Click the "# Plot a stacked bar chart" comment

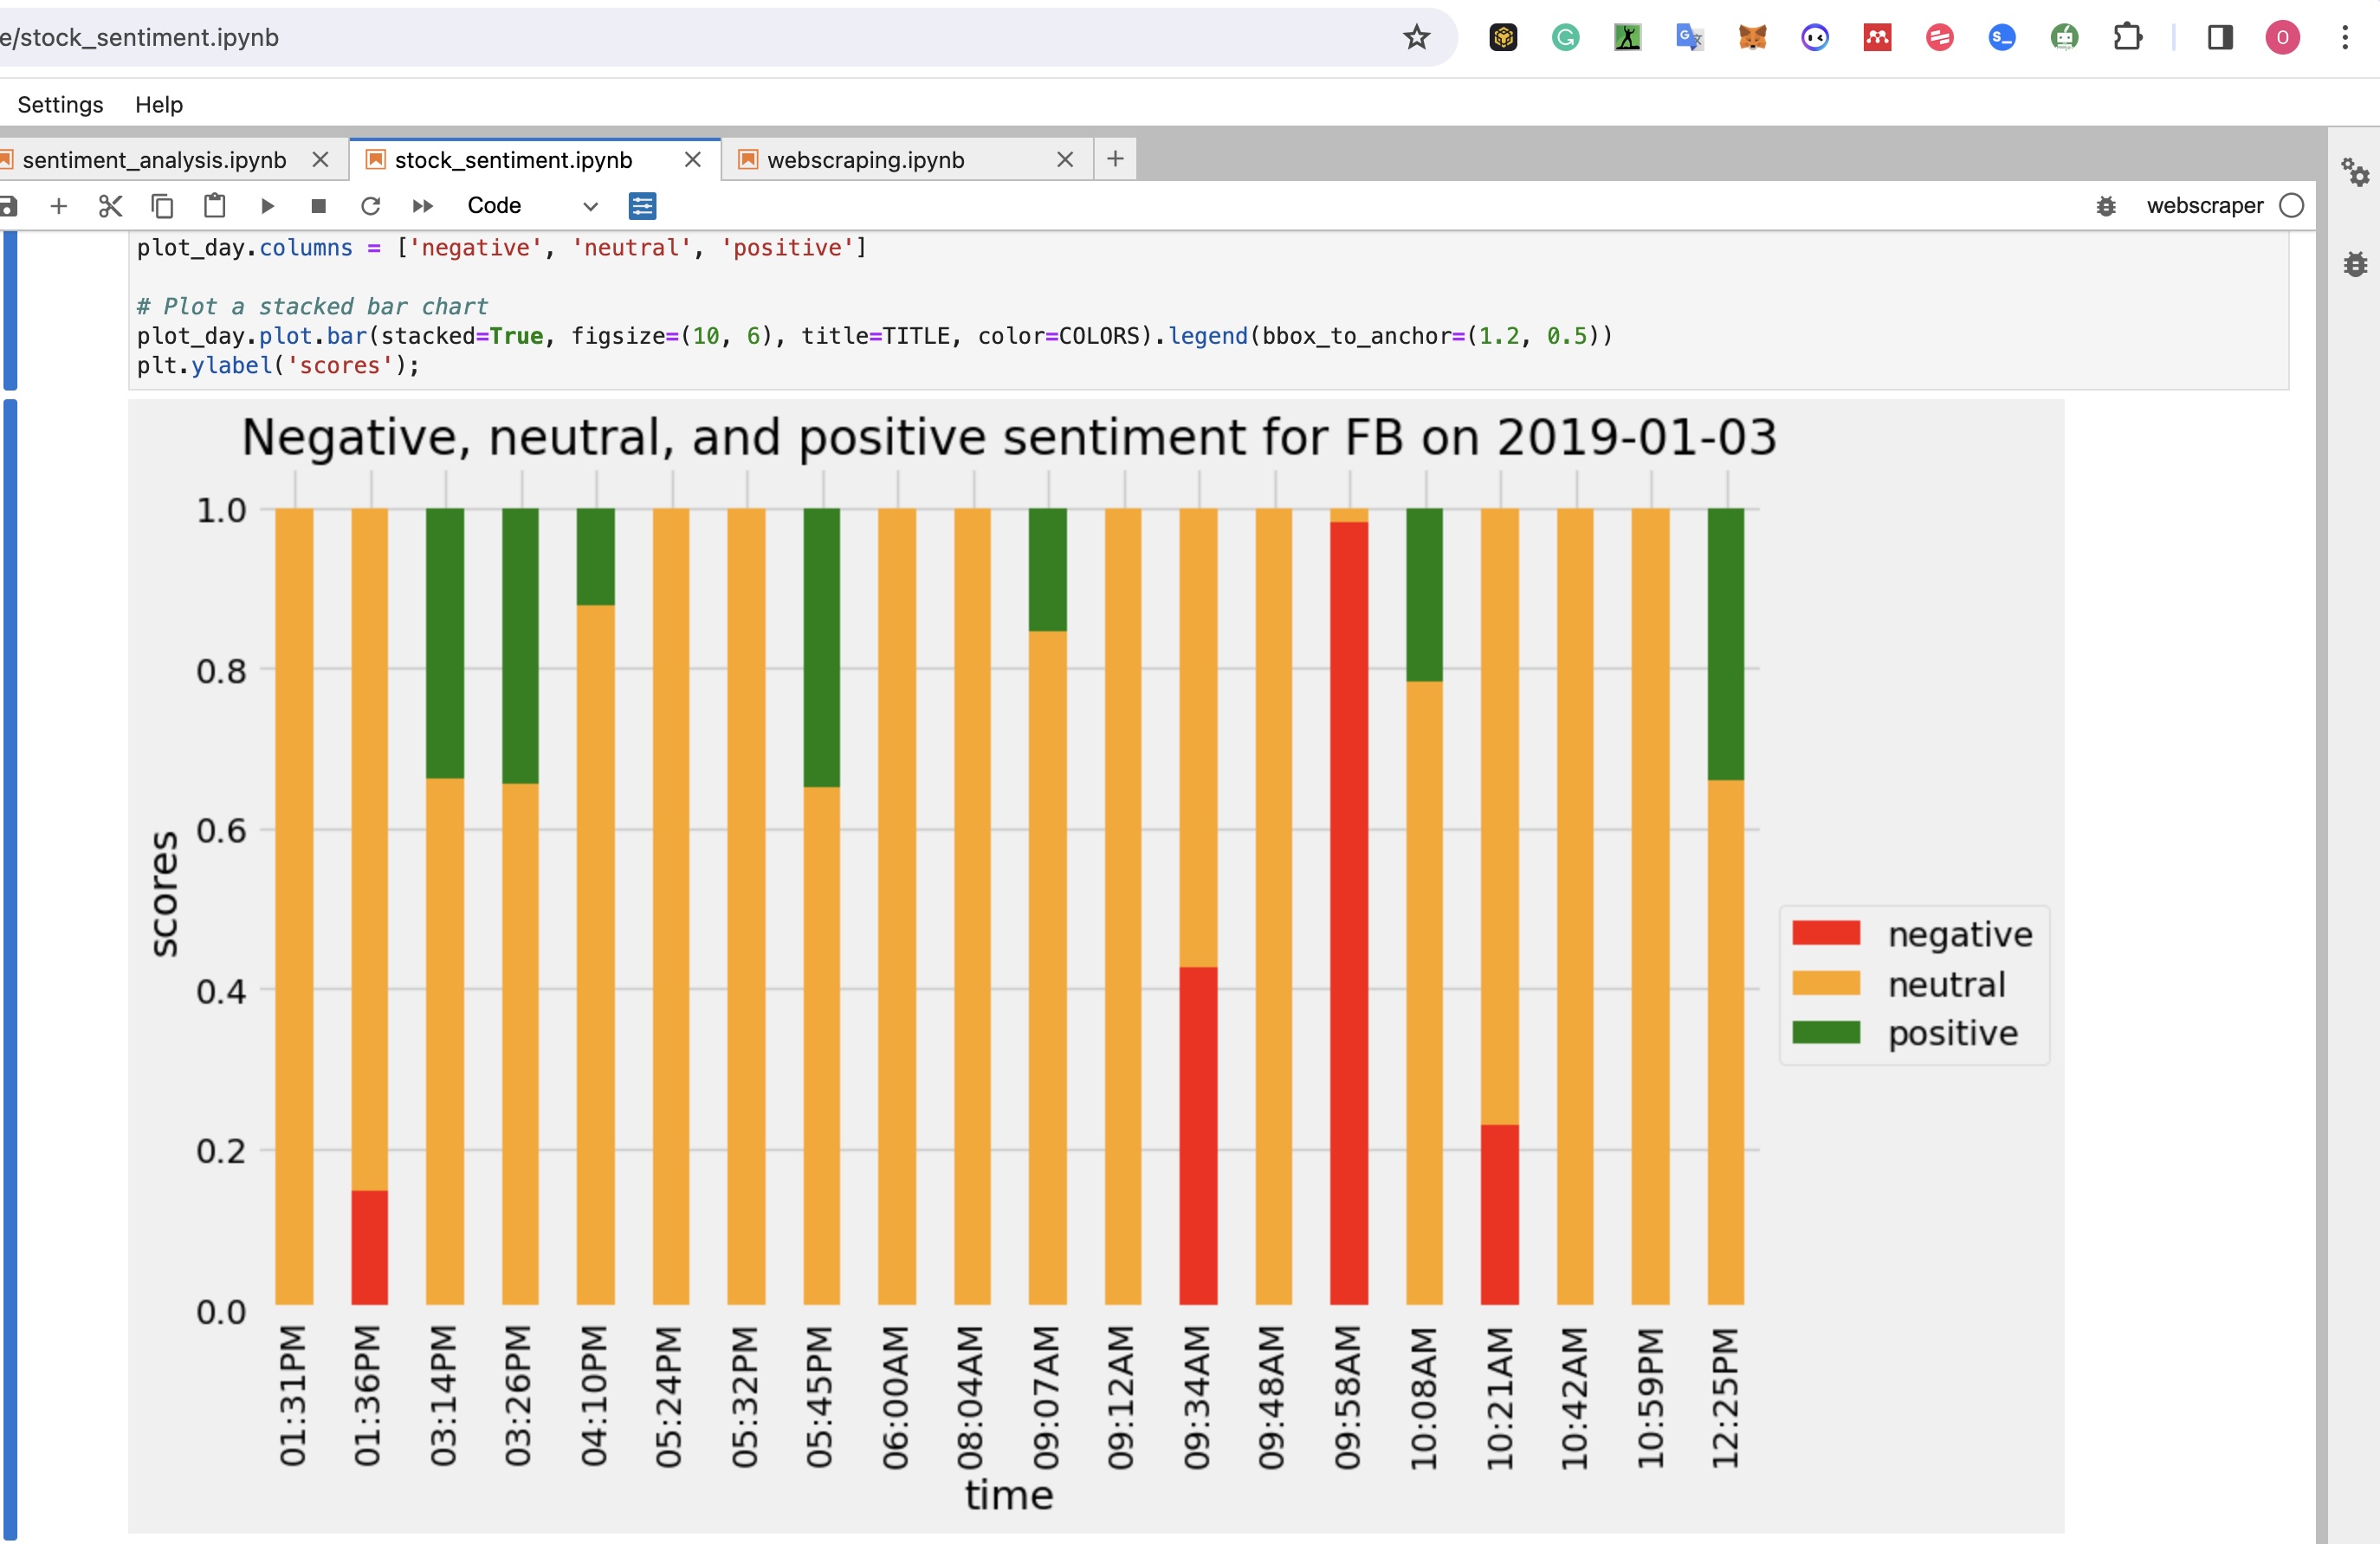click(x=312, y=306)
